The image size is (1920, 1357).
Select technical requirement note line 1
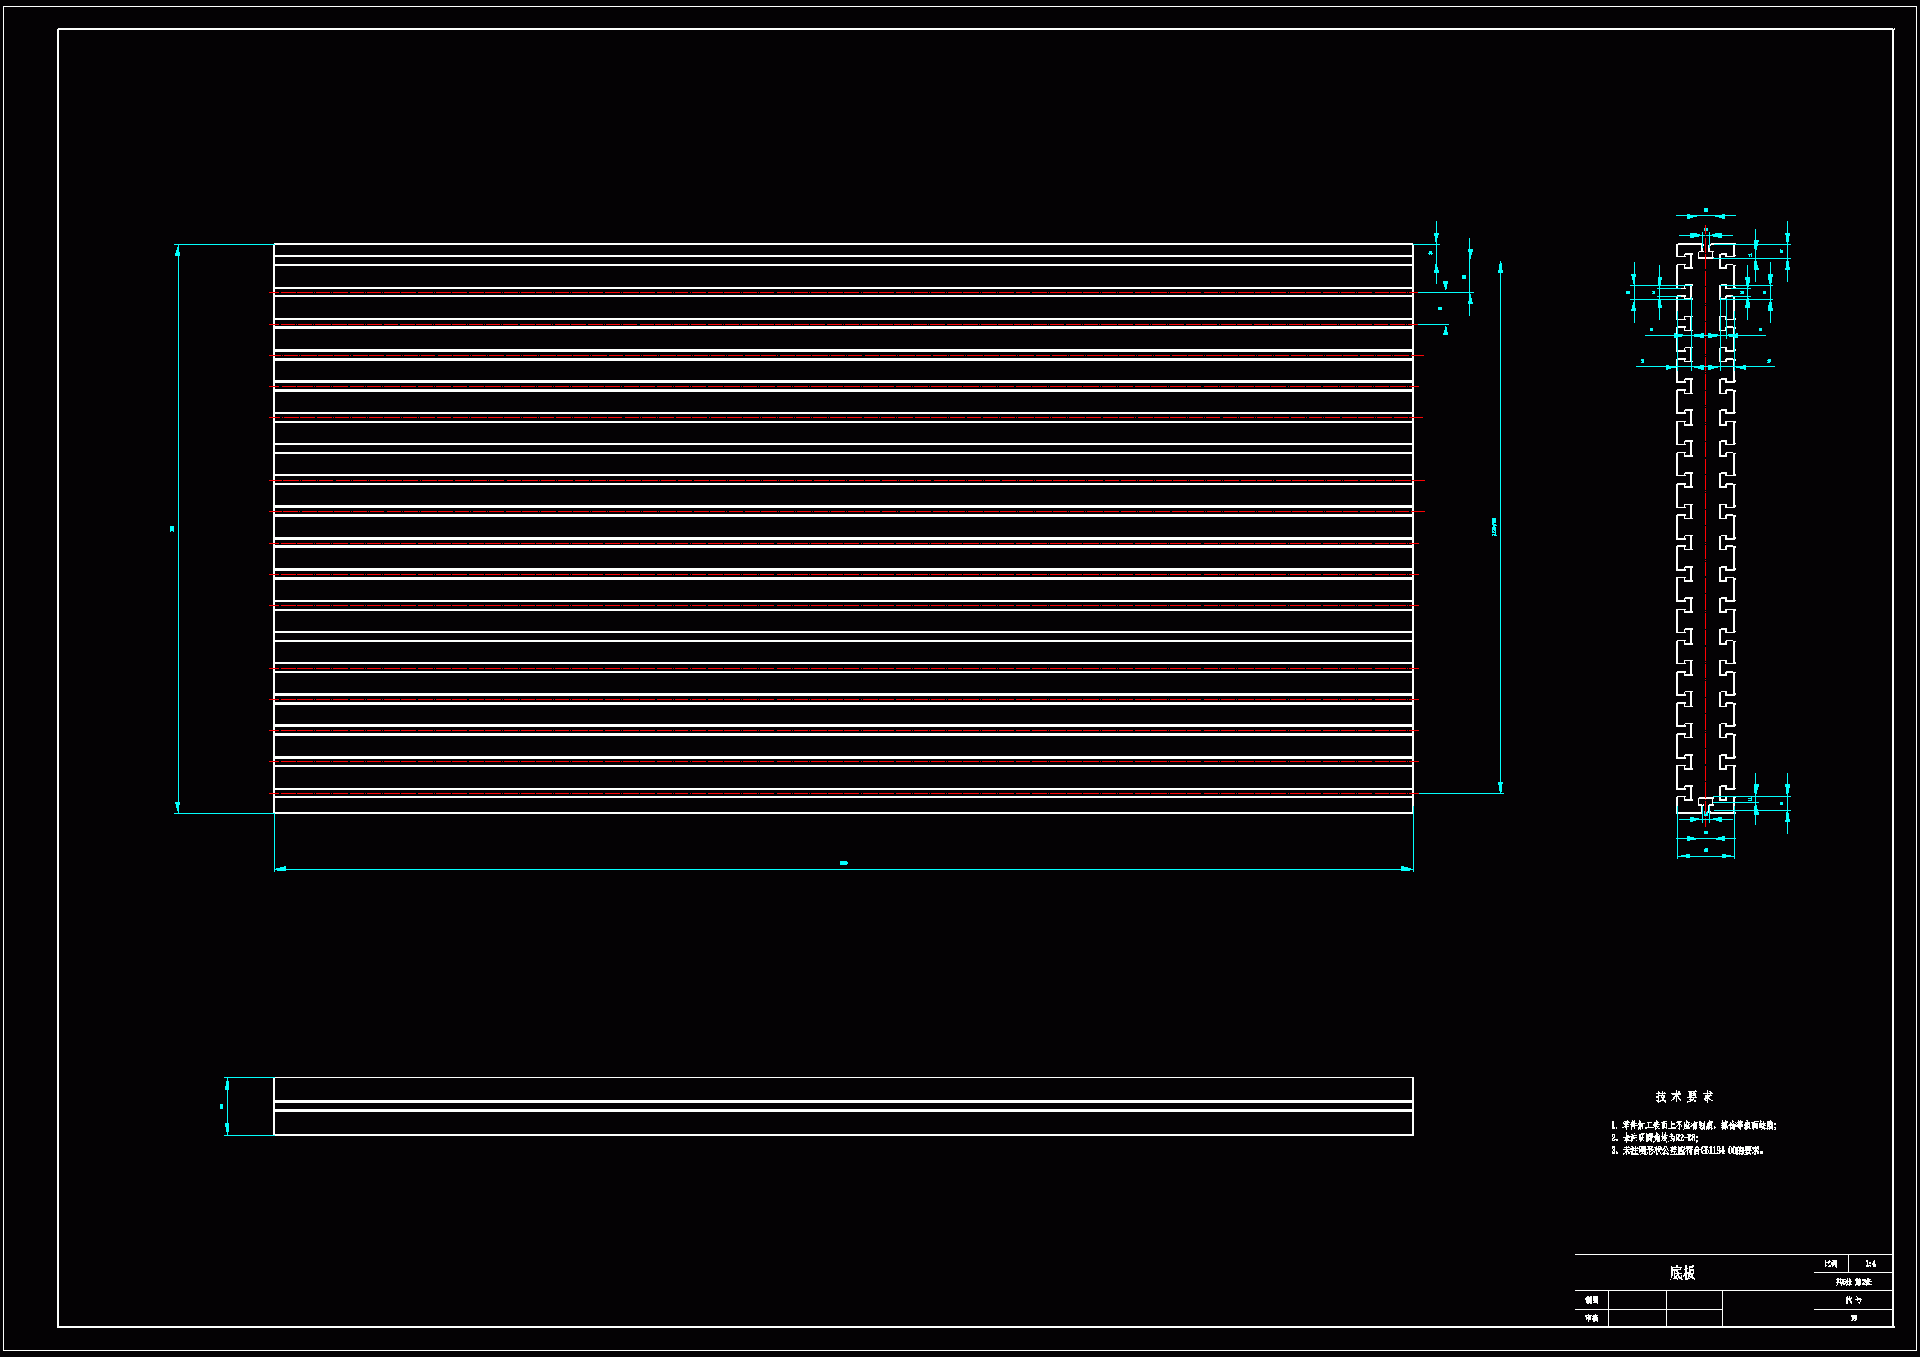[1693, 1126]
